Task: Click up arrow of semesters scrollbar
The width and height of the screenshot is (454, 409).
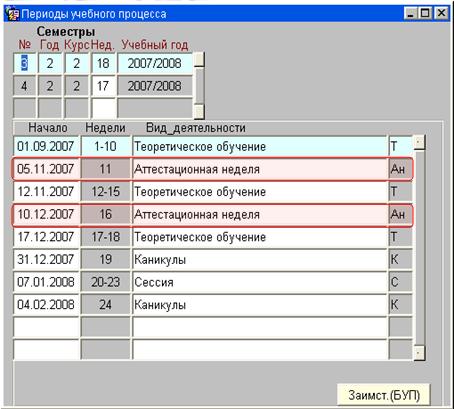Action: pos(199,59)
